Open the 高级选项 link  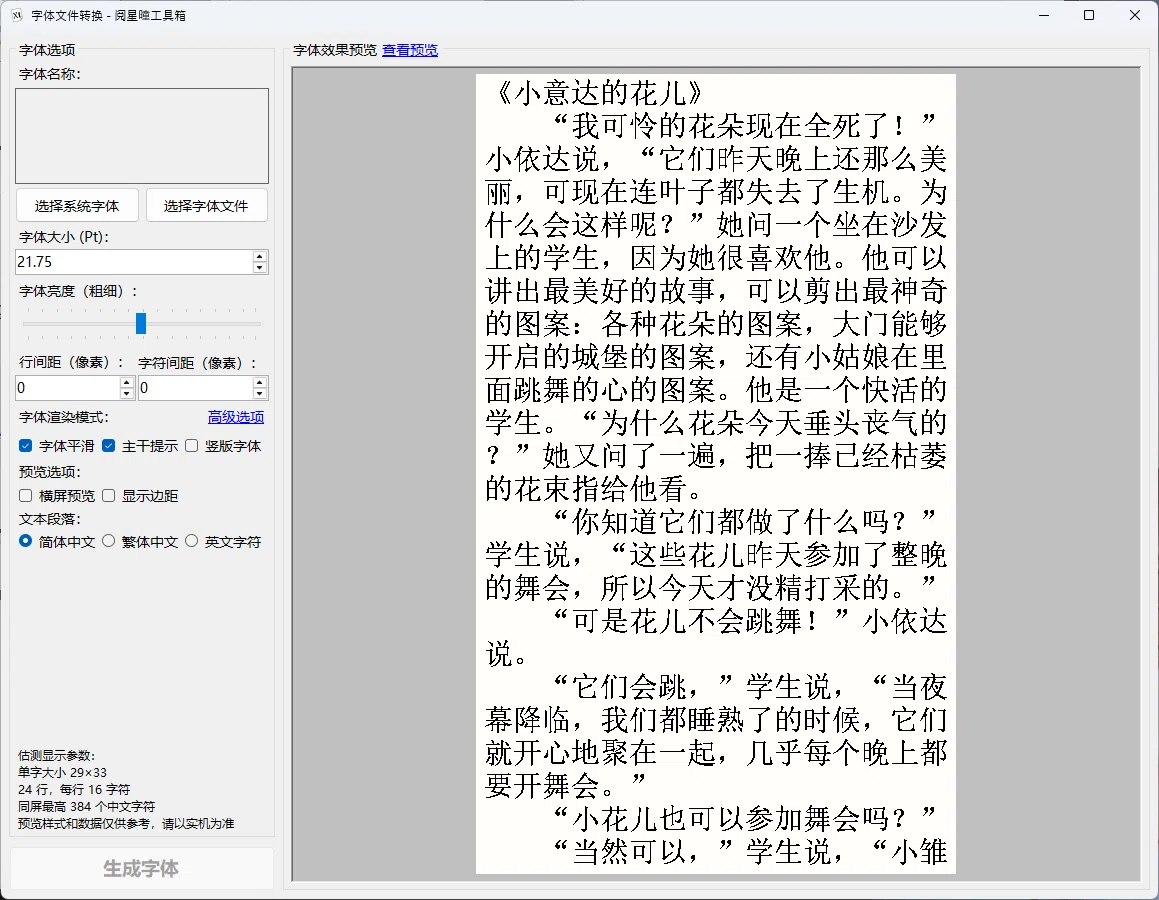pyautogui.click(x=236, y=417)
